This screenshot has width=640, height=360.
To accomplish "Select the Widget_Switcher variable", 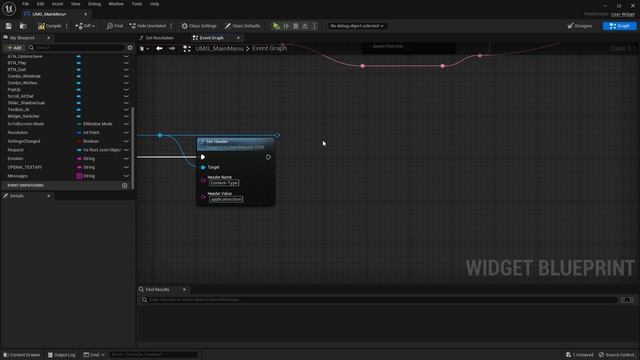I will pyautogui.click(x=24, y=116).
